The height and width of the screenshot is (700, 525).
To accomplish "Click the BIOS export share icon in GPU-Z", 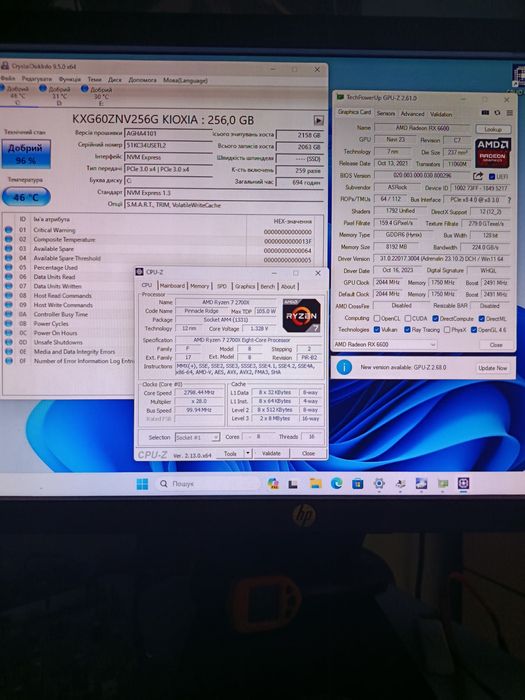I will tap(478, 176).
